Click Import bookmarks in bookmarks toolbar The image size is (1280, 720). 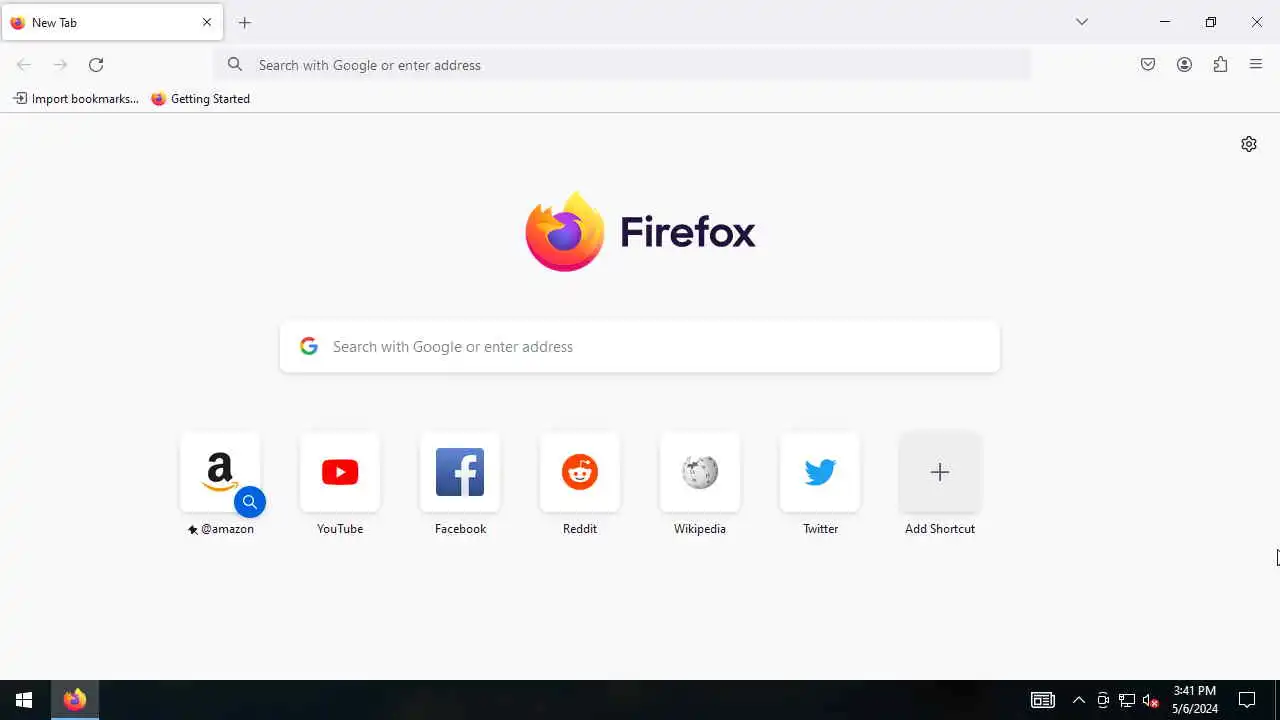point(76,99)
